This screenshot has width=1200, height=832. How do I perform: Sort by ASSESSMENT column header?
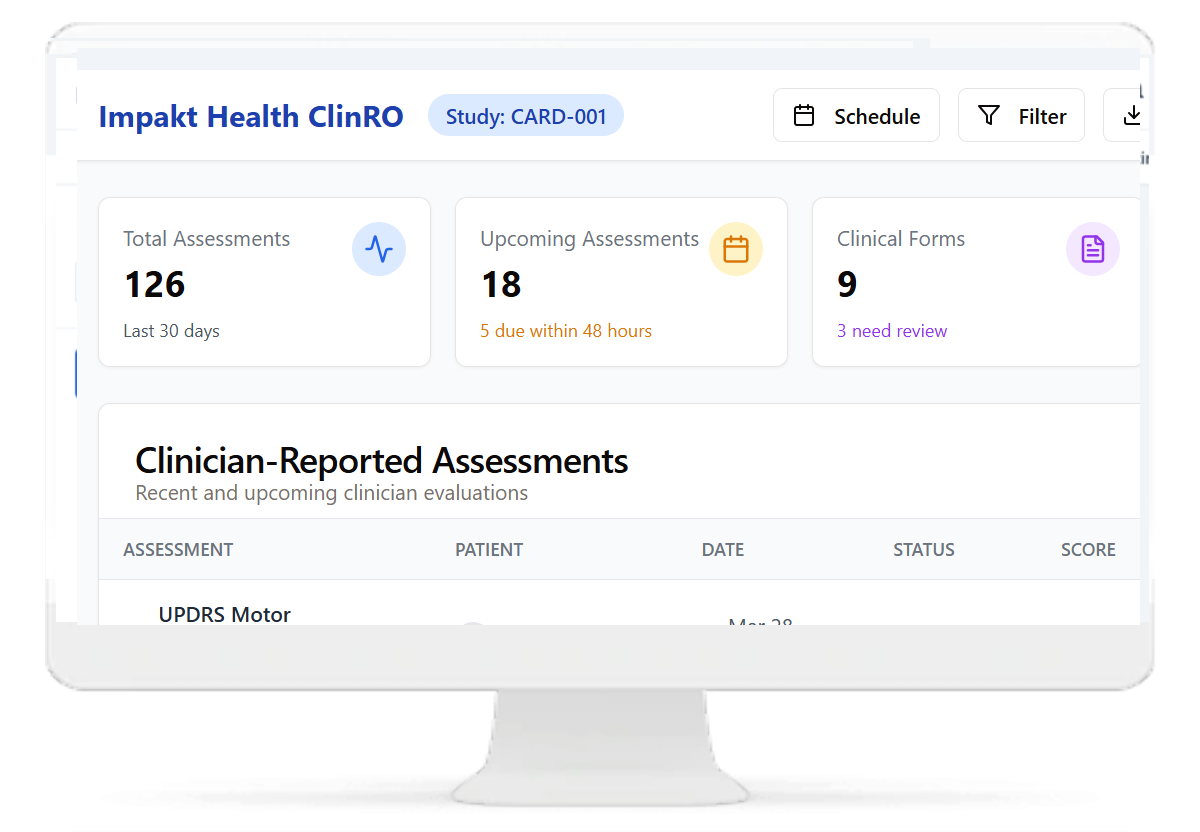tap(178, 550)
